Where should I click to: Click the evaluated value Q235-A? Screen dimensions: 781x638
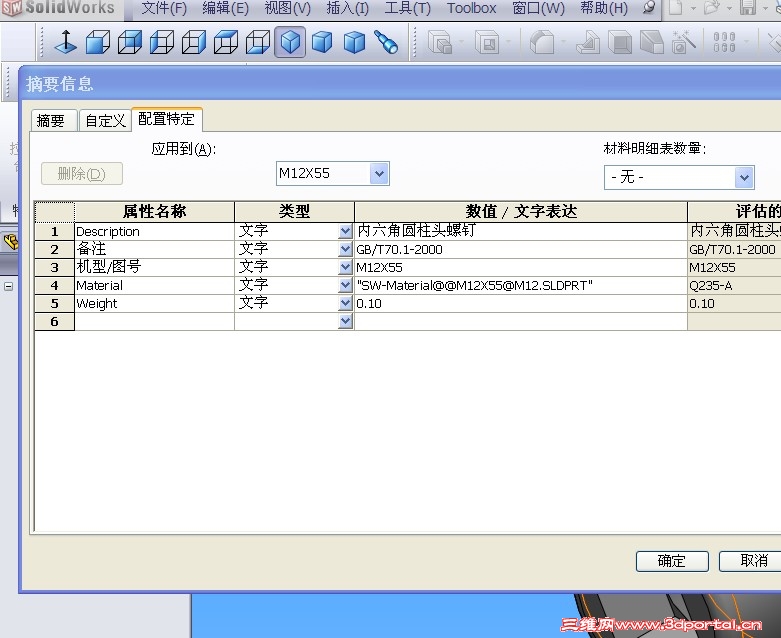tap(734, 285)
